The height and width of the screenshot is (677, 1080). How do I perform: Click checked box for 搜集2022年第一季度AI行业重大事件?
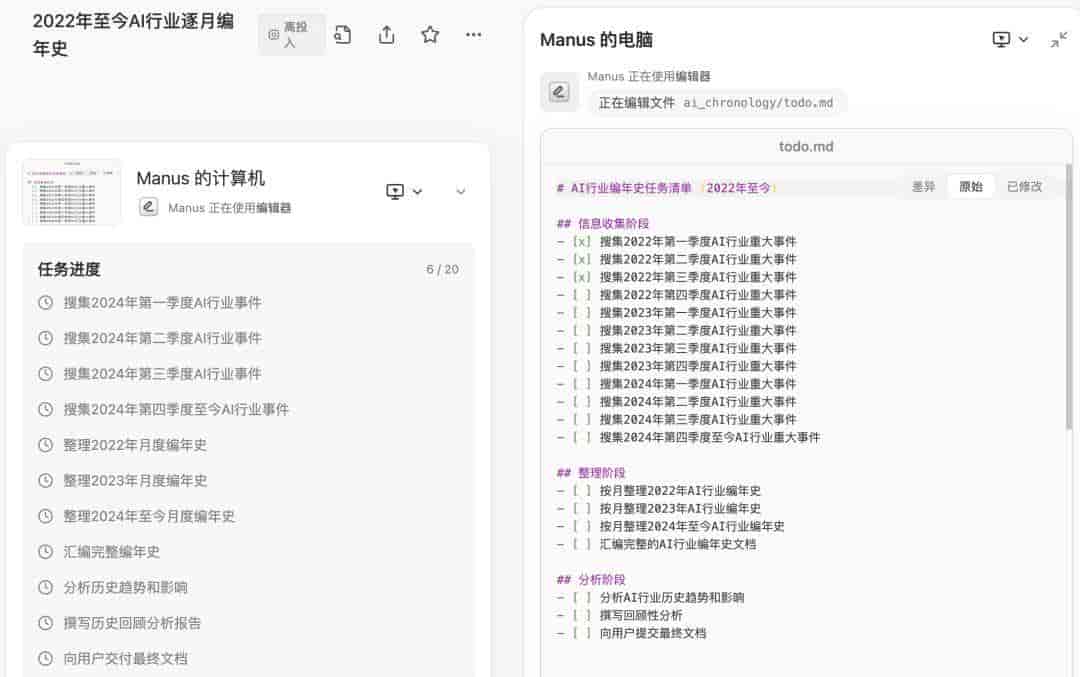point(582,242)
